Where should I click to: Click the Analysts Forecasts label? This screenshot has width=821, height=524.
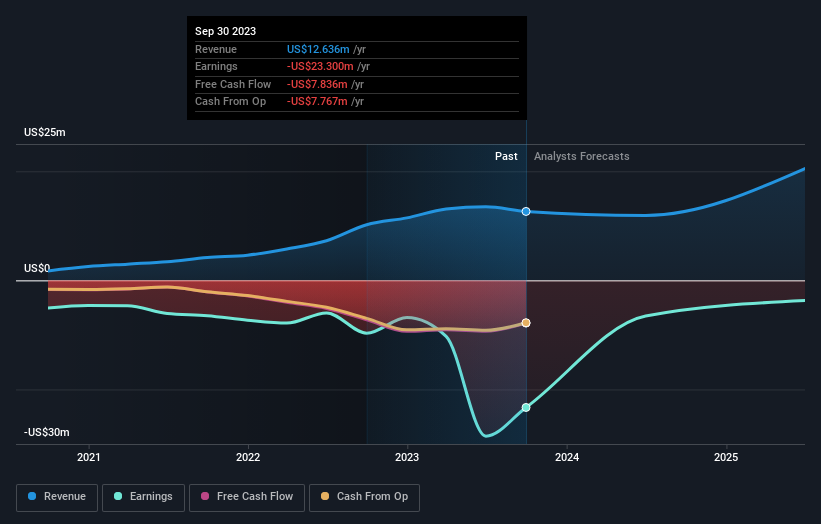[582, 157]
